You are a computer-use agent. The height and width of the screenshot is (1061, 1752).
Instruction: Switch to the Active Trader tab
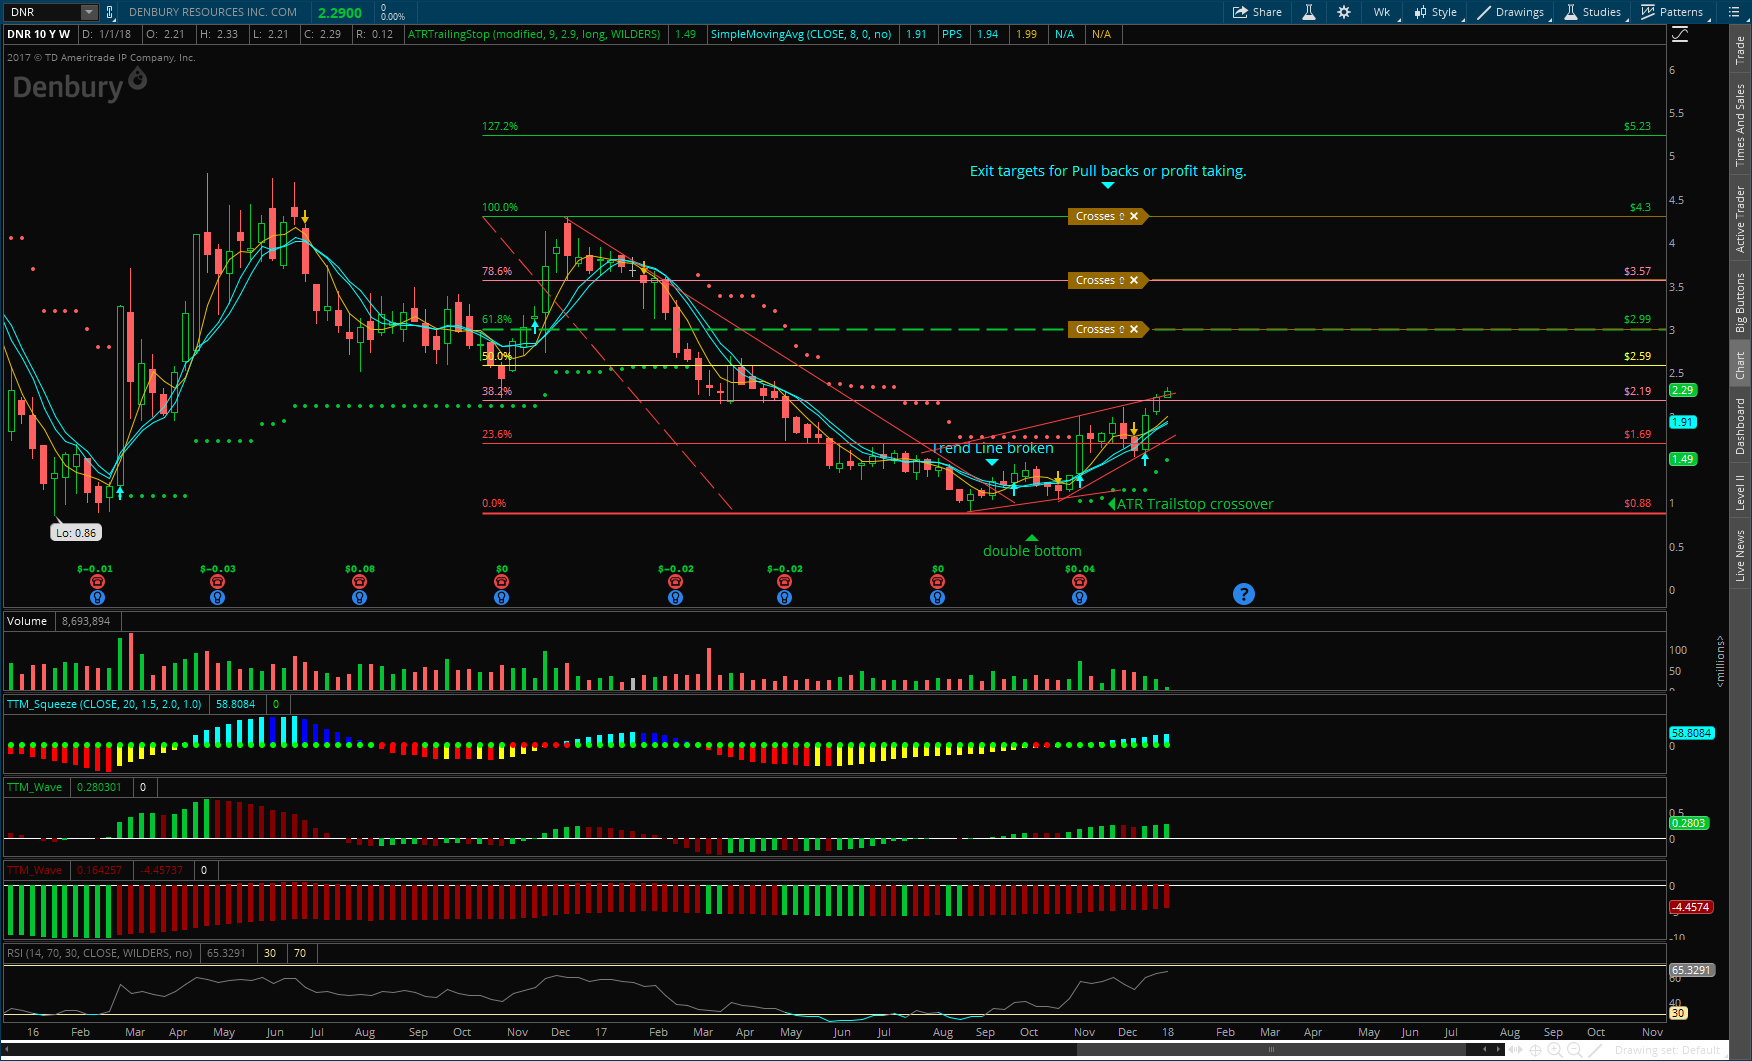coord(1741,219)
